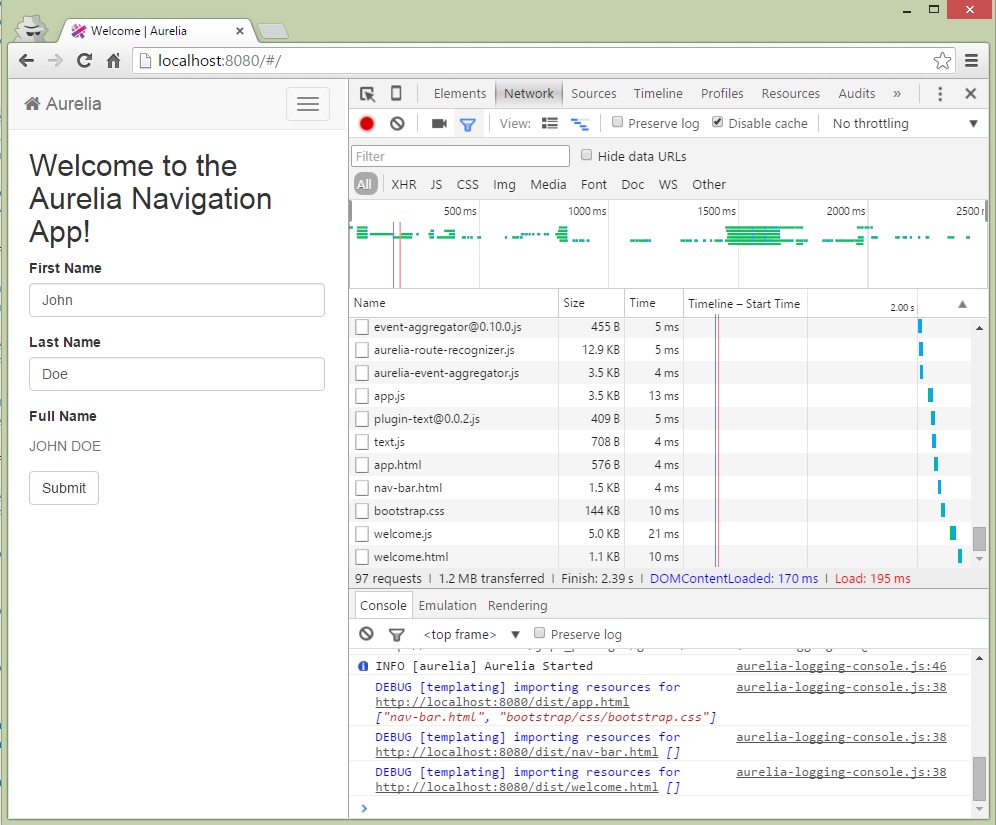Open the Timeline tab

click(x=658, y=93)
